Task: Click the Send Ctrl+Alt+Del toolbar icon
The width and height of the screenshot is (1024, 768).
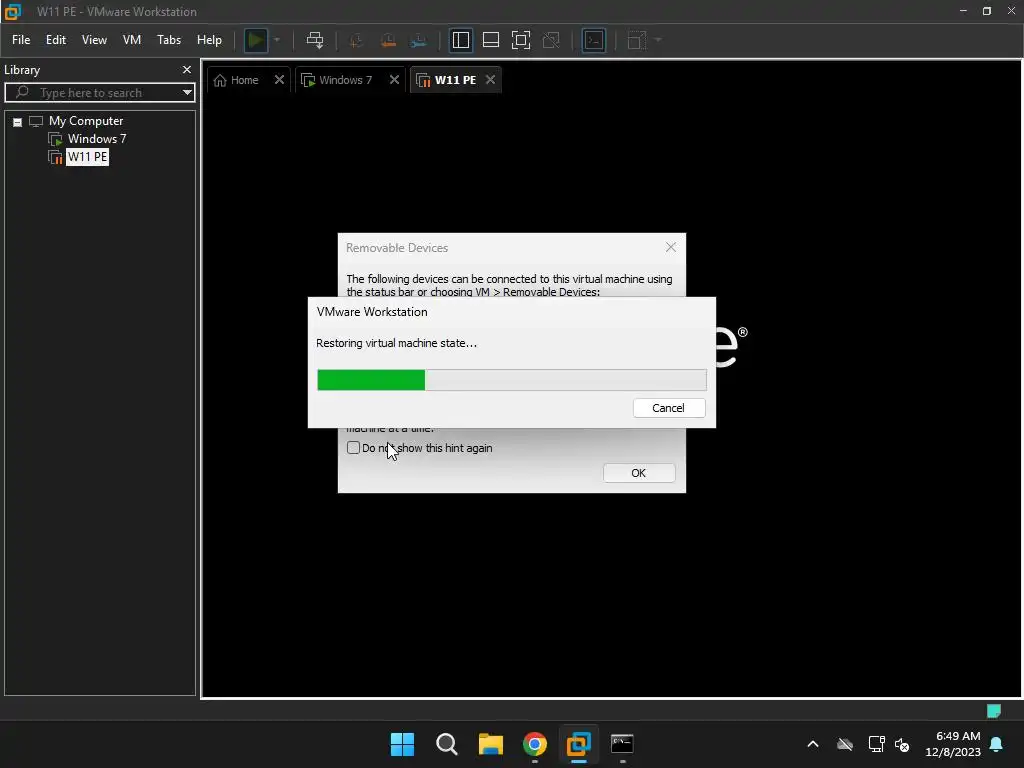Action: tap(315, 40)
